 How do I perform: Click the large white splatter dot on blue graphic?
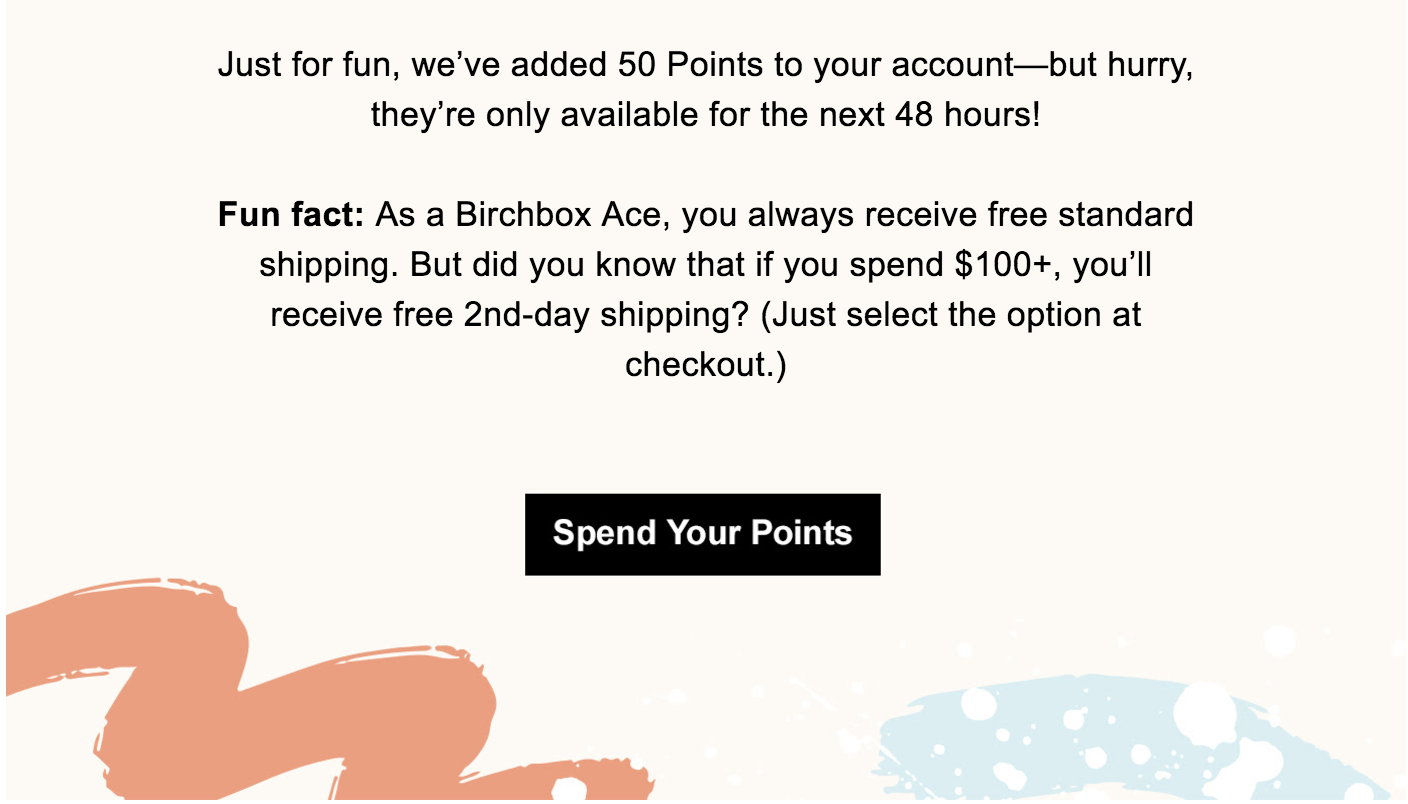click(1205, 713)
